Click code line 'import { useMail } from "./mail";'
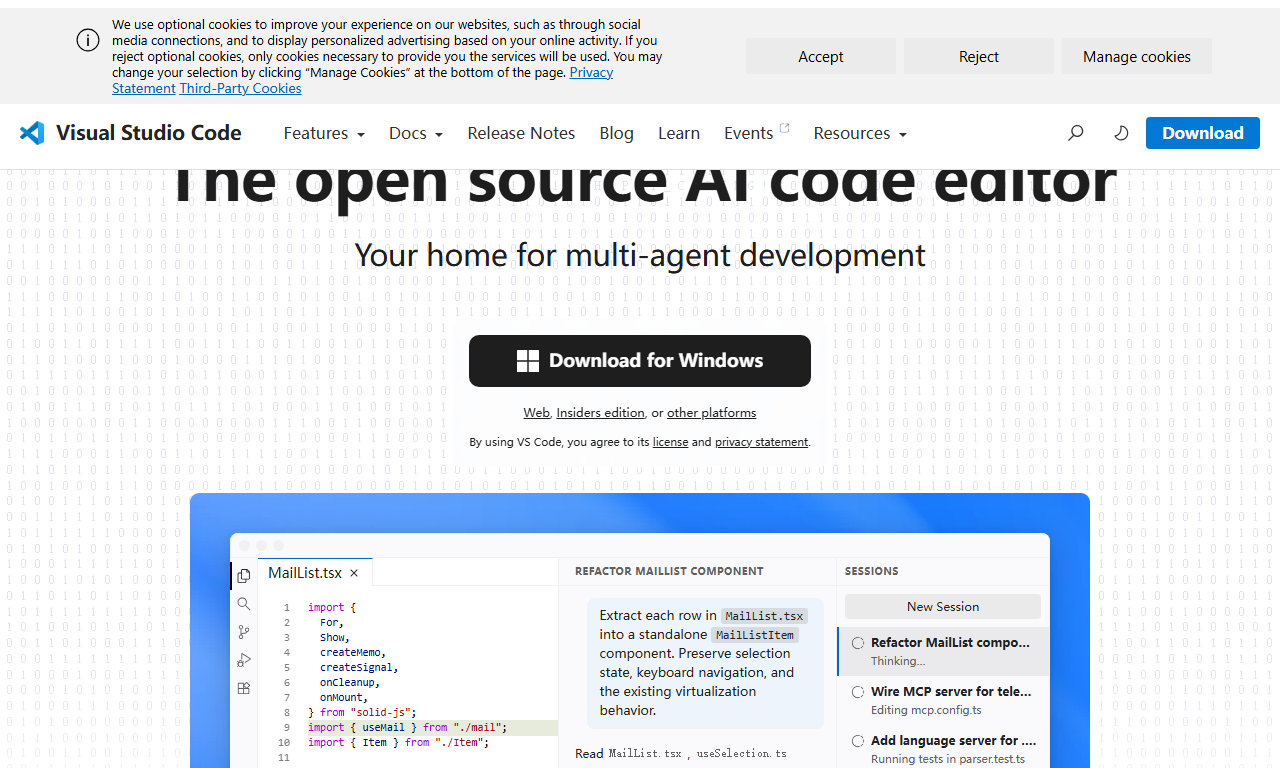This screenshot has height=768, width=1280. 408,727
